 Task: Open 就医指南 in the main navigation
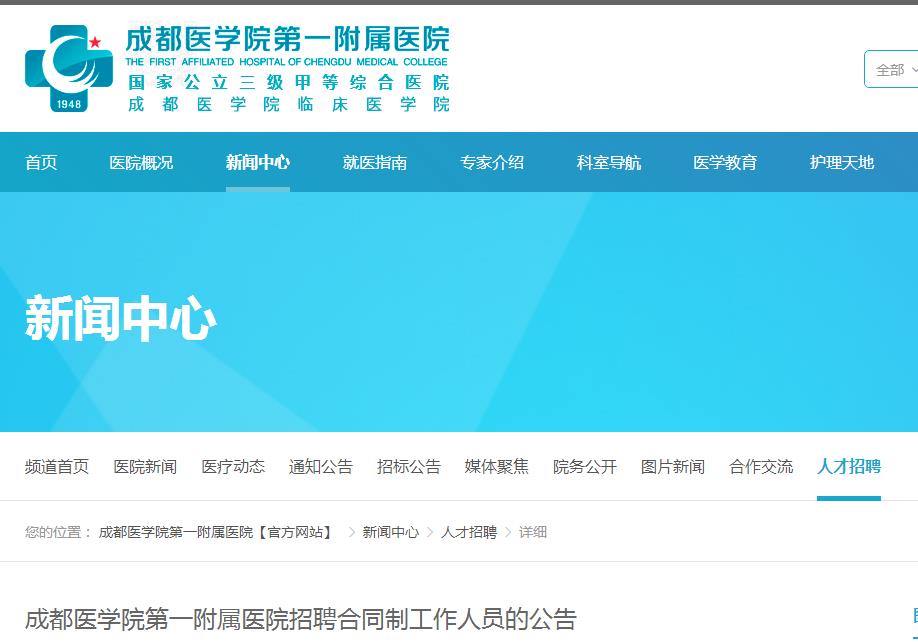pos(375,162)
